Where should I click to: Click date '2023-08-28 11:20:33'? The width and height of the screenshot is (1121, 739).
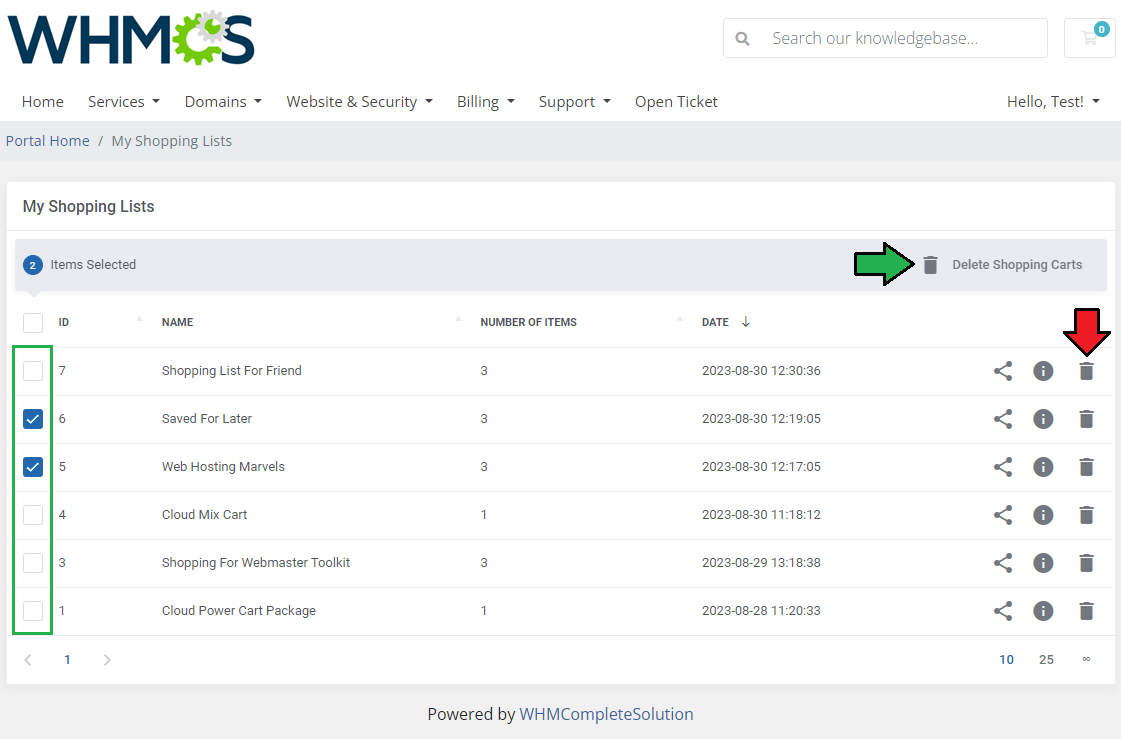click(x=761, y=610)
